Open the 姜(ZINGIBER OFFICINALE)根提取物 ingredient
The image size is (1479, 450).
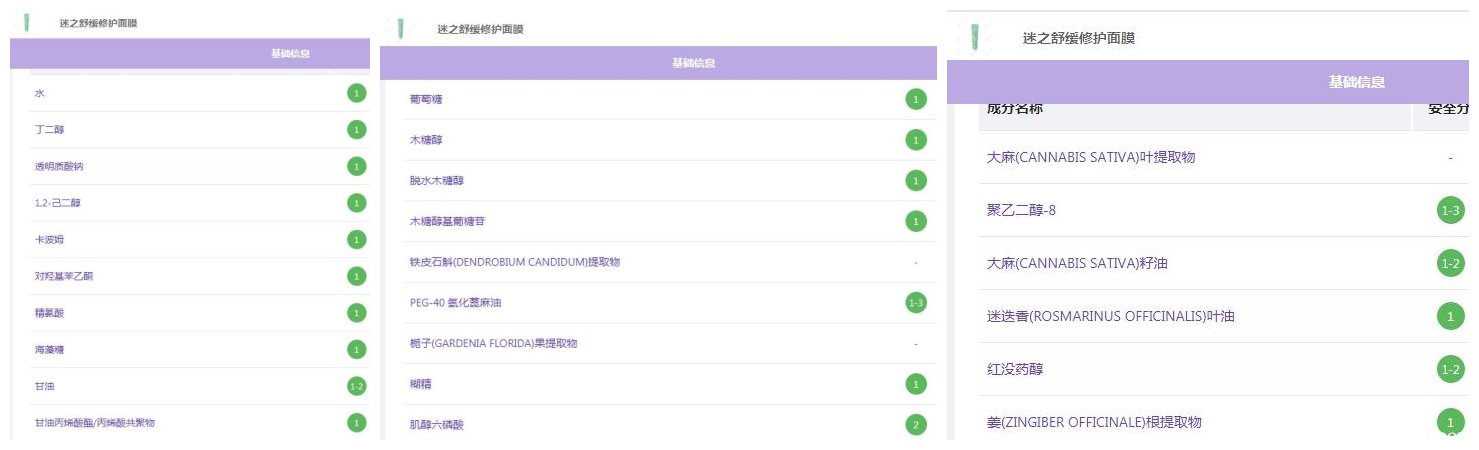(x=1094, y=422)
